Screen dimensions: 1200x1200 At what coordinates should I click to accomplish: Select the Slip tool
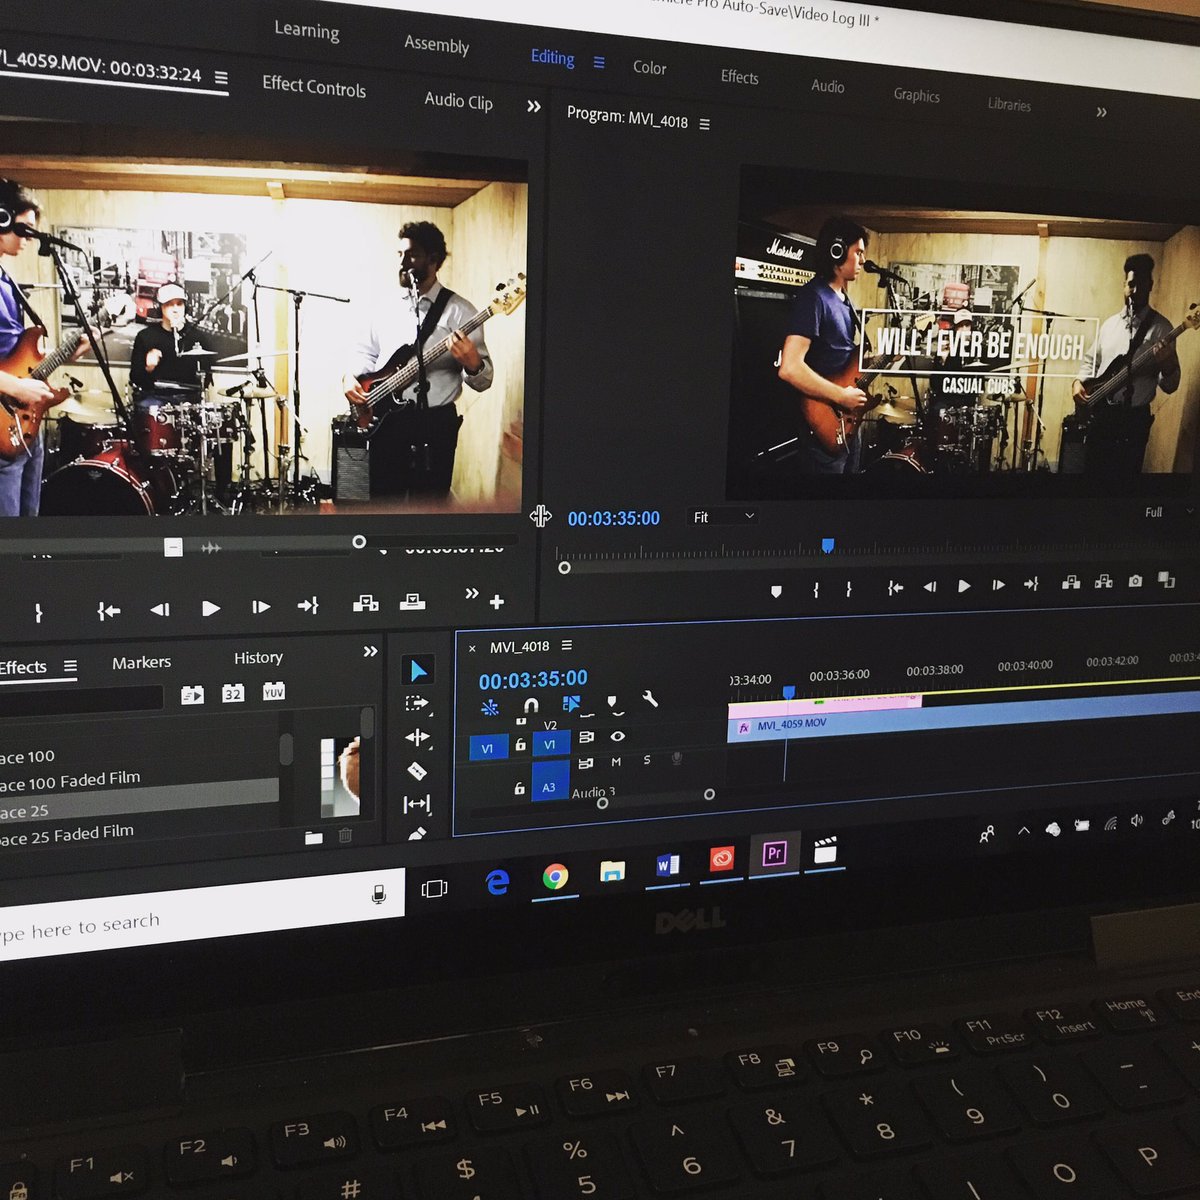(416, 804)
